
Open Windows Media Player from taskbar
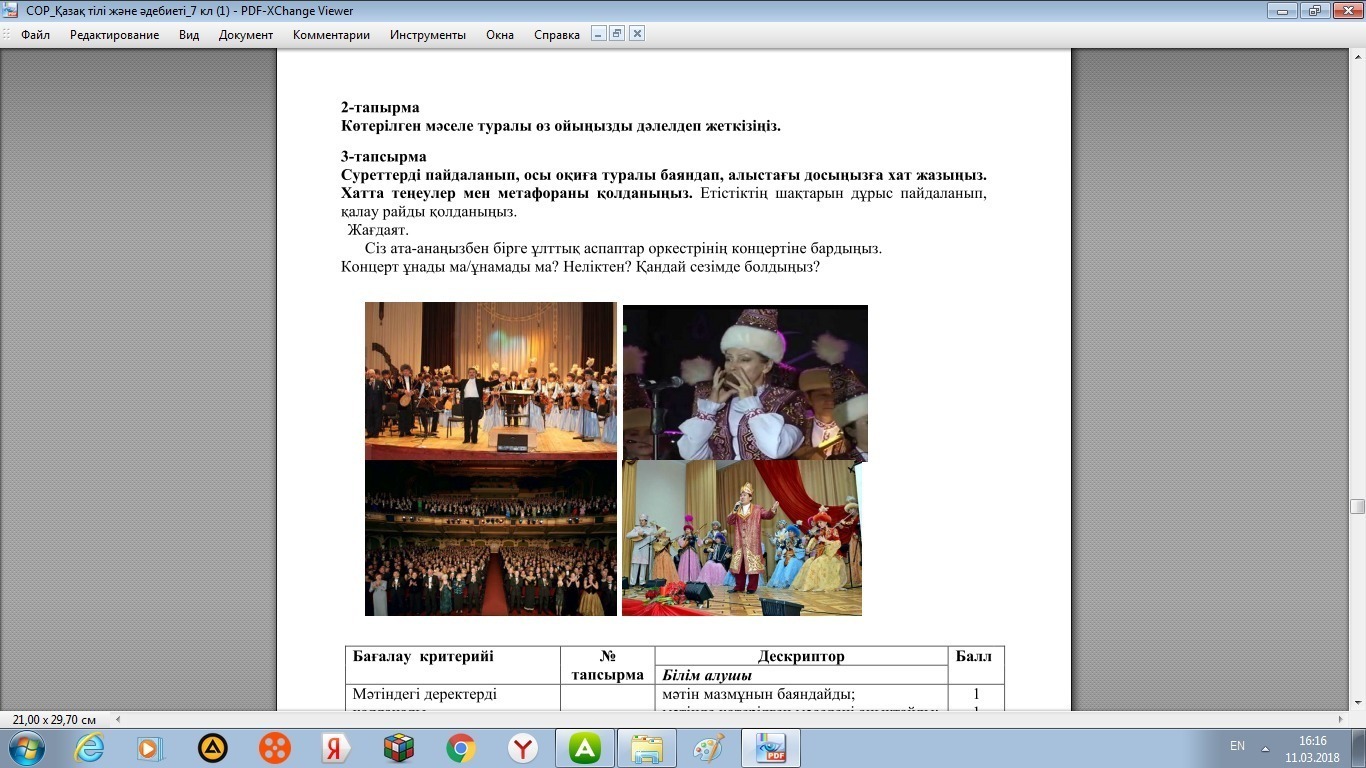[x=150, y=748]
